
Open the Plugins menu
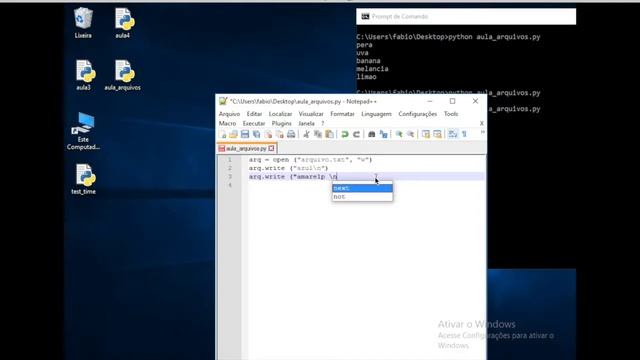tap(282, 123)
